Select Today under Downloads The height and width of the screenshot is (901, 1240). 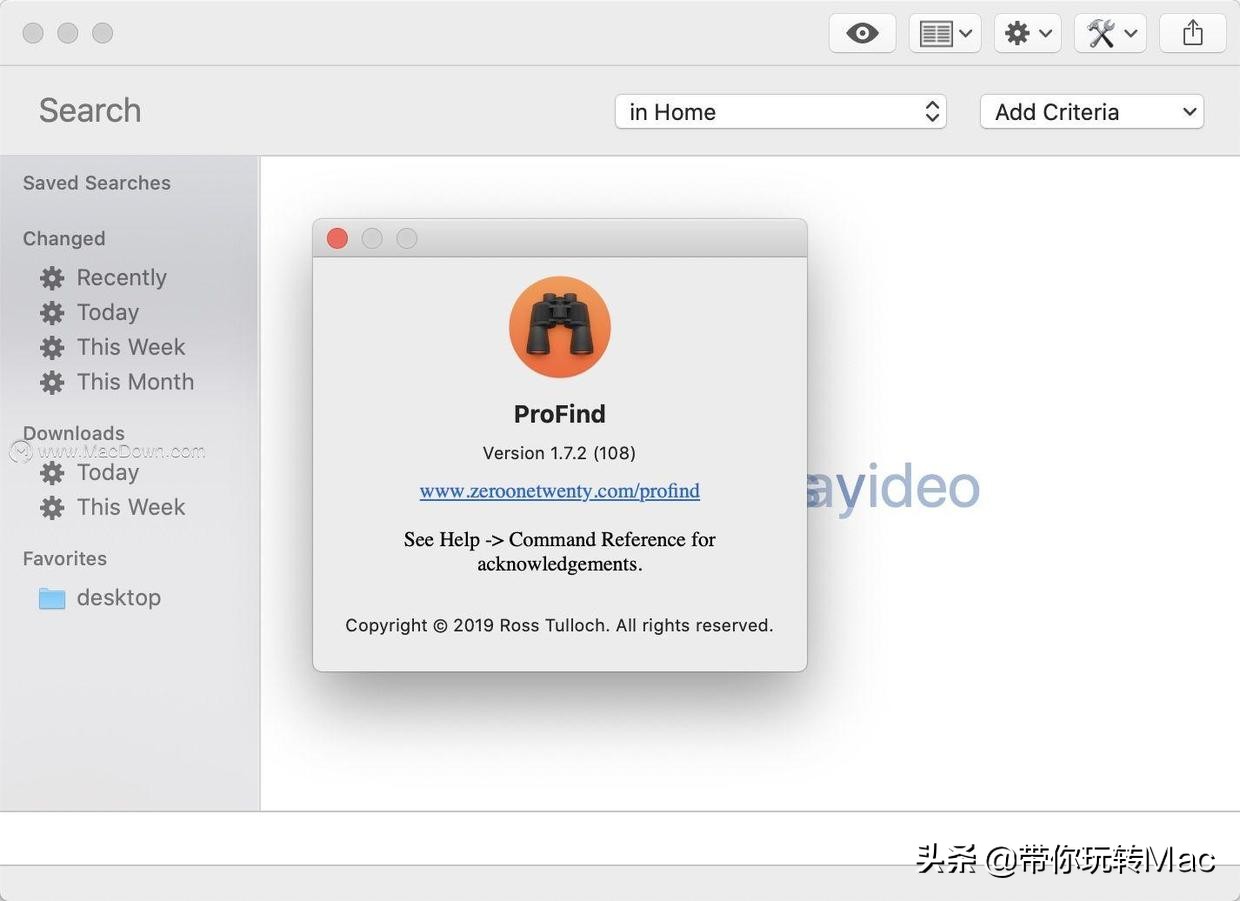pos(107,473)
